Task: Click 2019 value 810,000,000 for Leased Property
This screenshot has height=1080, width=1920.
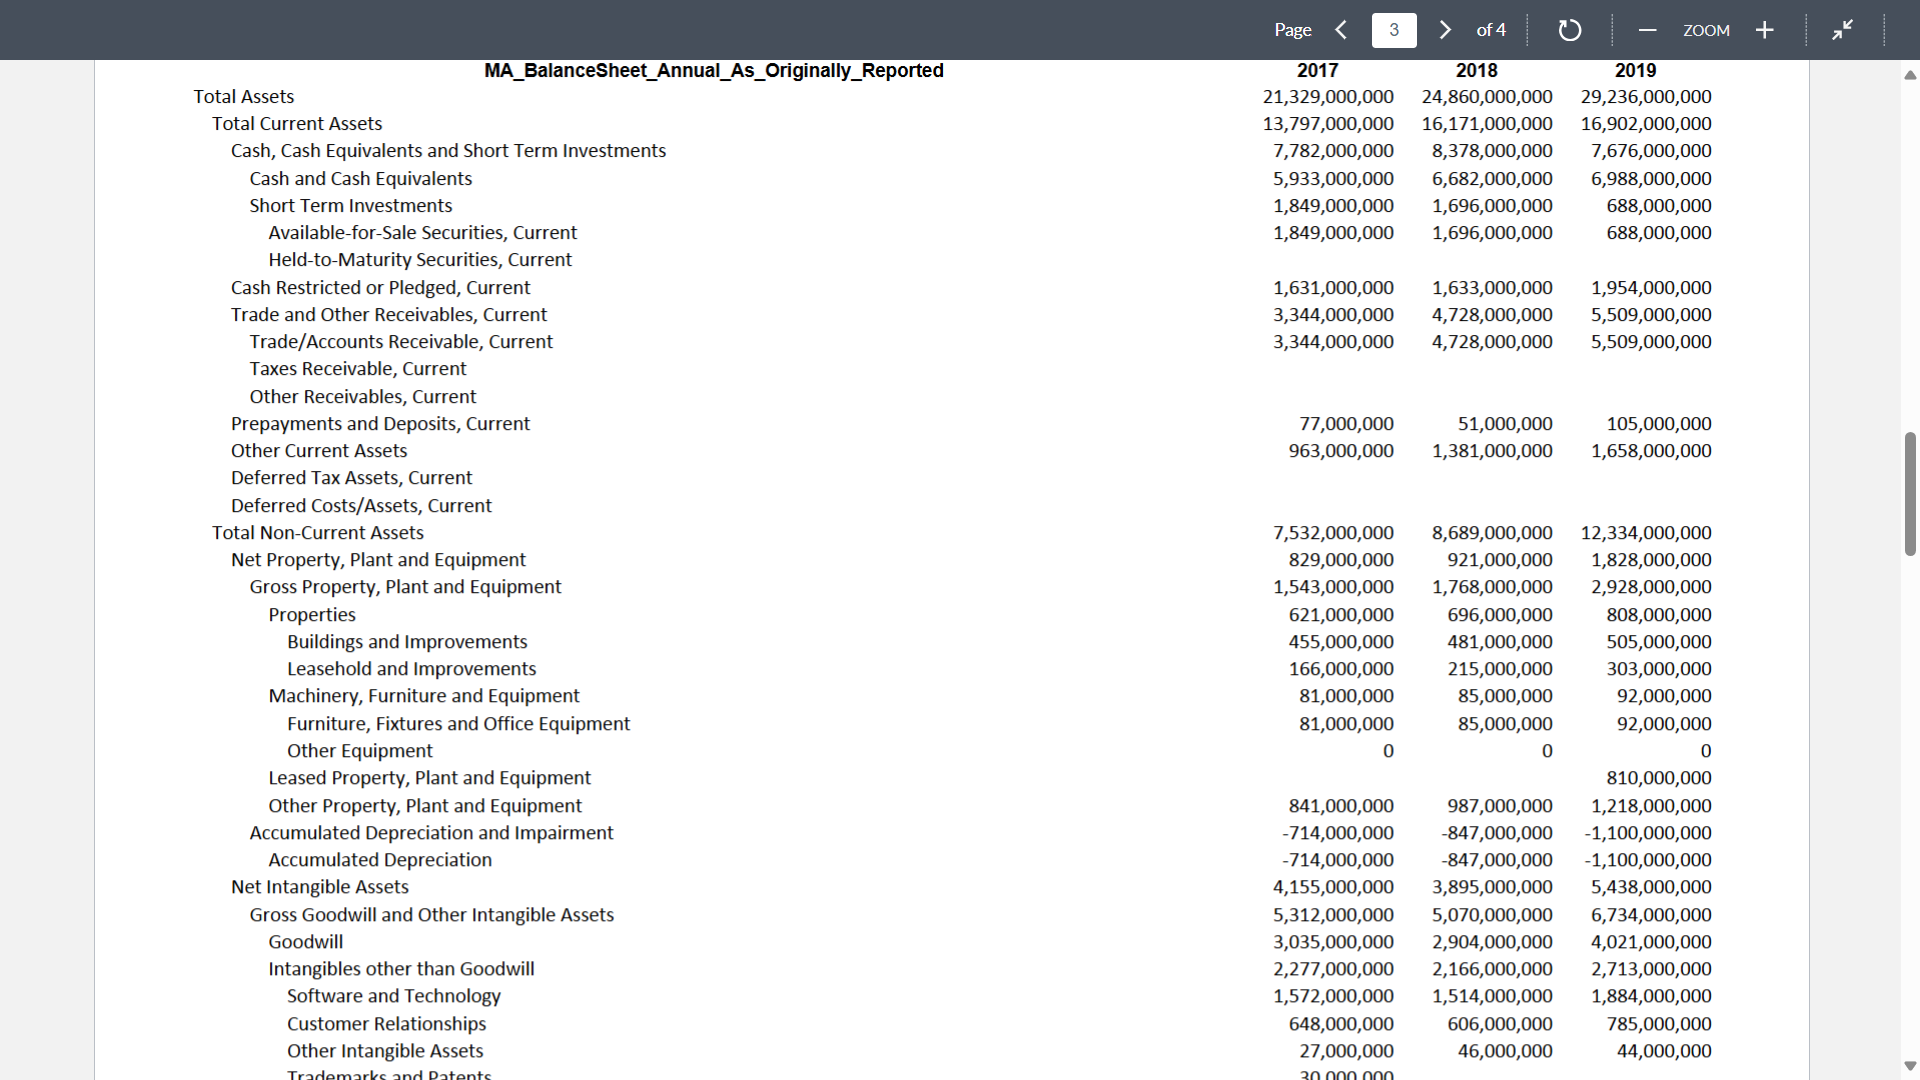Action: click(1659, 778)
